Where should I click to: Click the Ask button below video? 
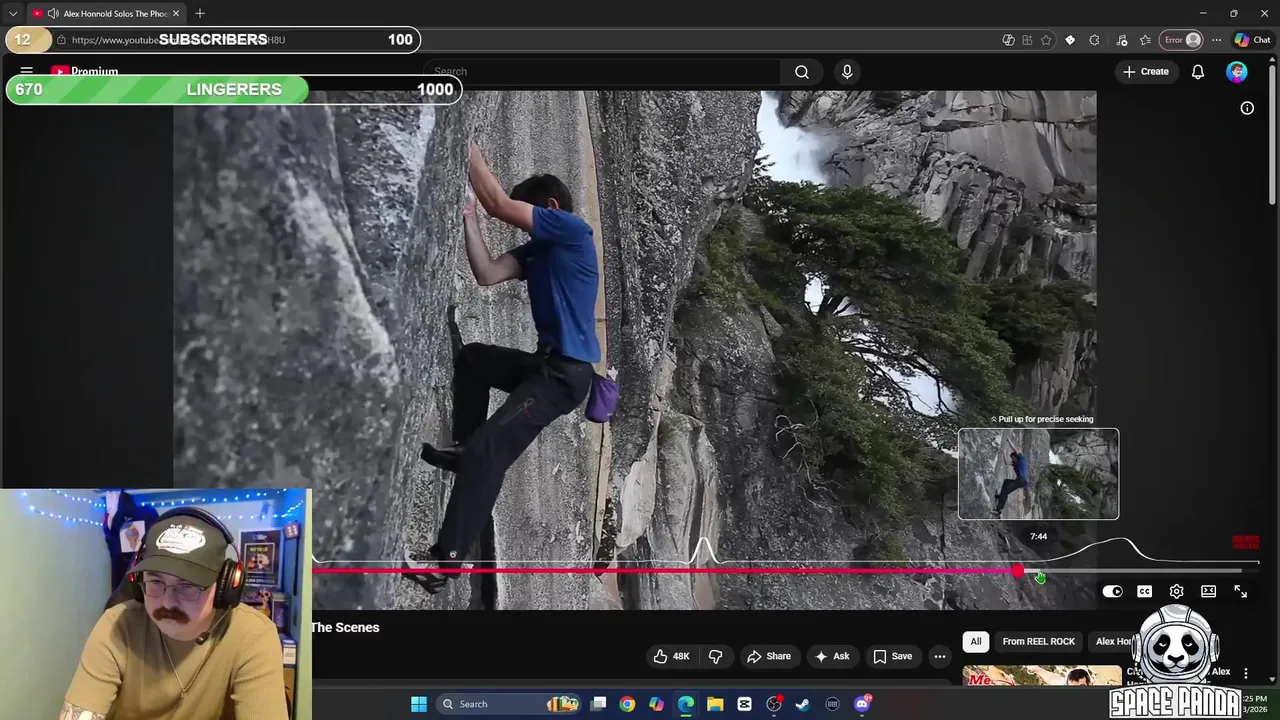[x=831, y=656]
